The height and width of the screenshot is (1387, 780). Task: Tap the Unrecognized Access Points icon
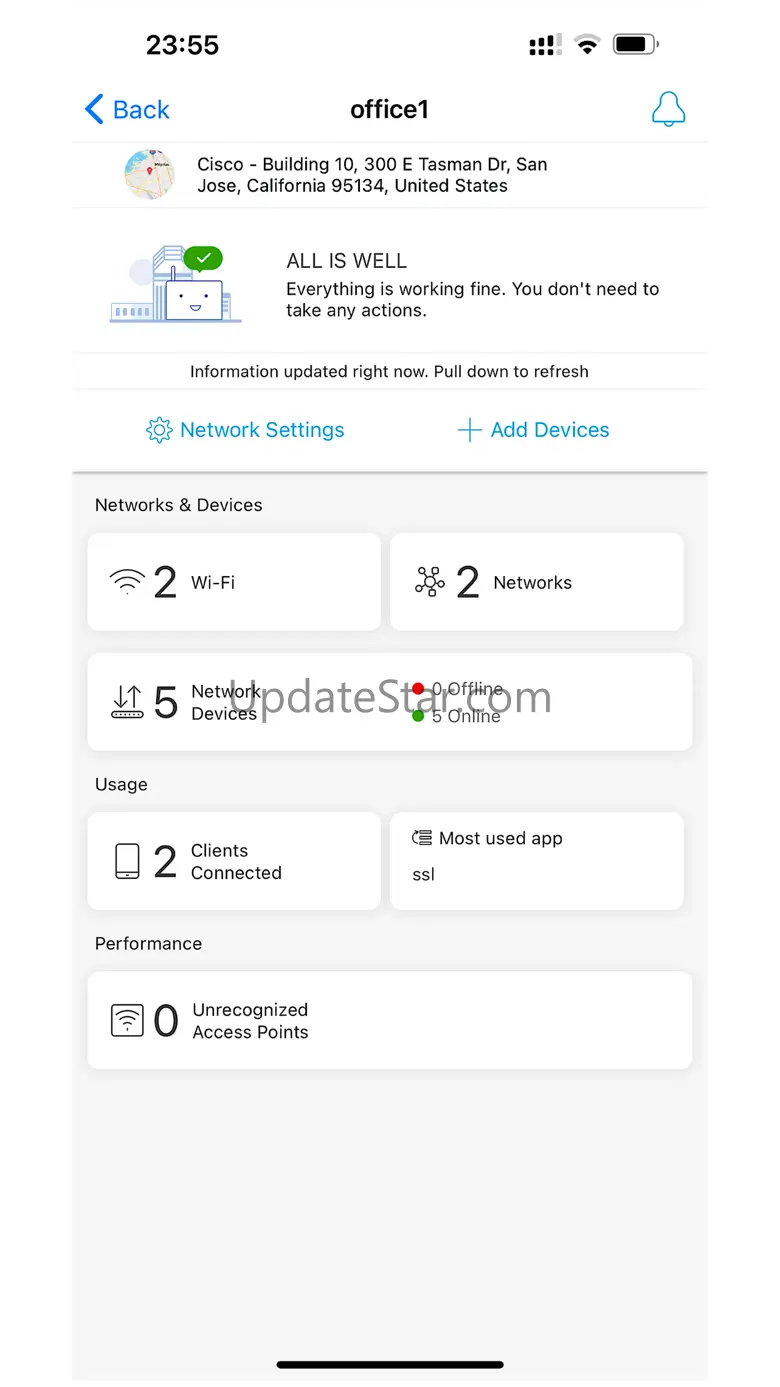coord(127,1021)
